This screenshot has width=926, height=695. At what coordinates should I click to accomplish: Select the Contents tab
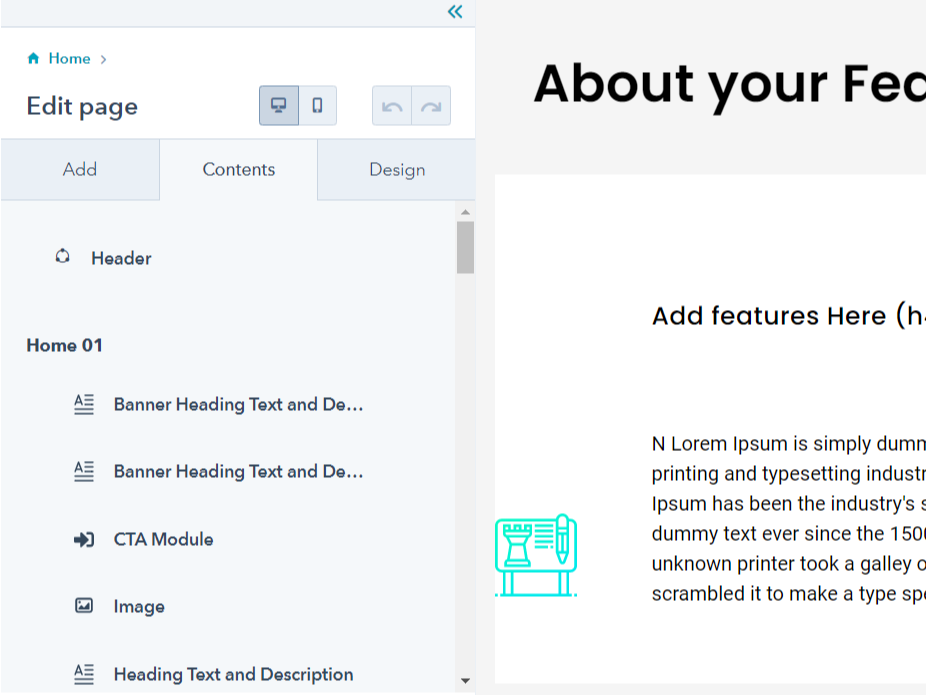click(x=238, y=170)
